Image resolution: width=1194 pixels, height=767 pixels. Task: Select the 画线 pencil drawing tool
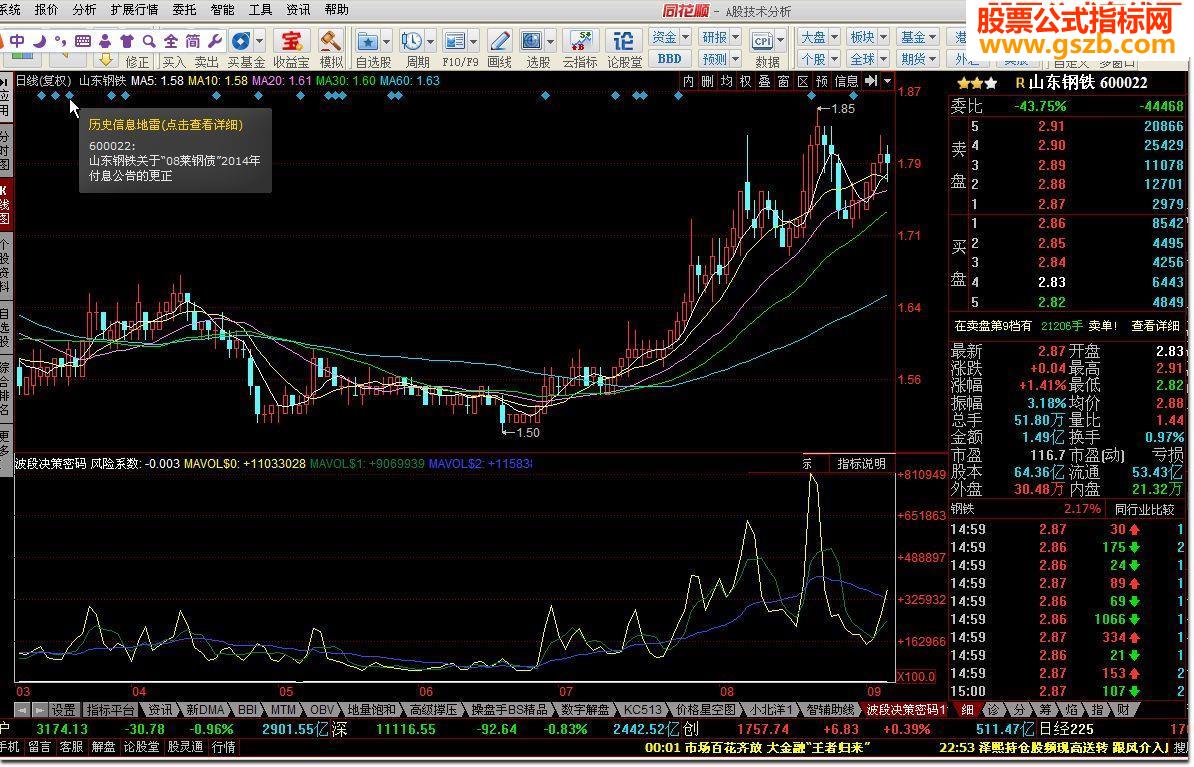pos(500,40)
